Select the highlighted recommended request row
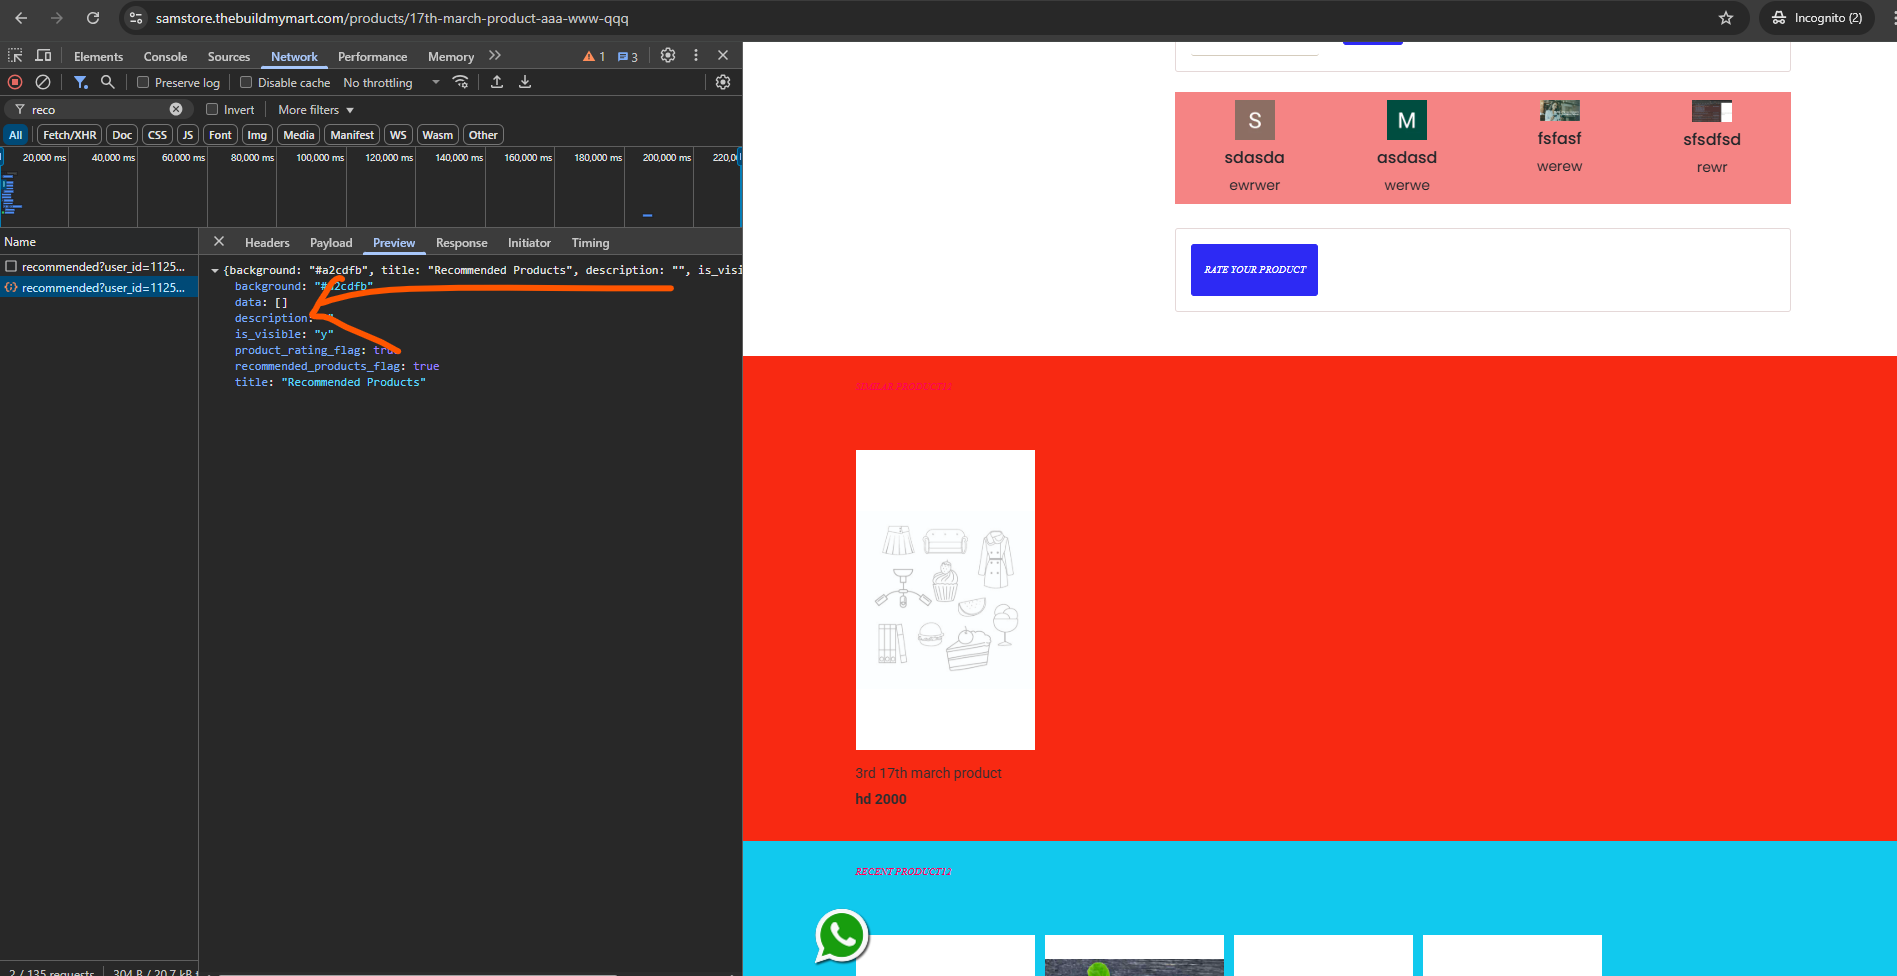 pyautogui.click(x=99, y=288)
